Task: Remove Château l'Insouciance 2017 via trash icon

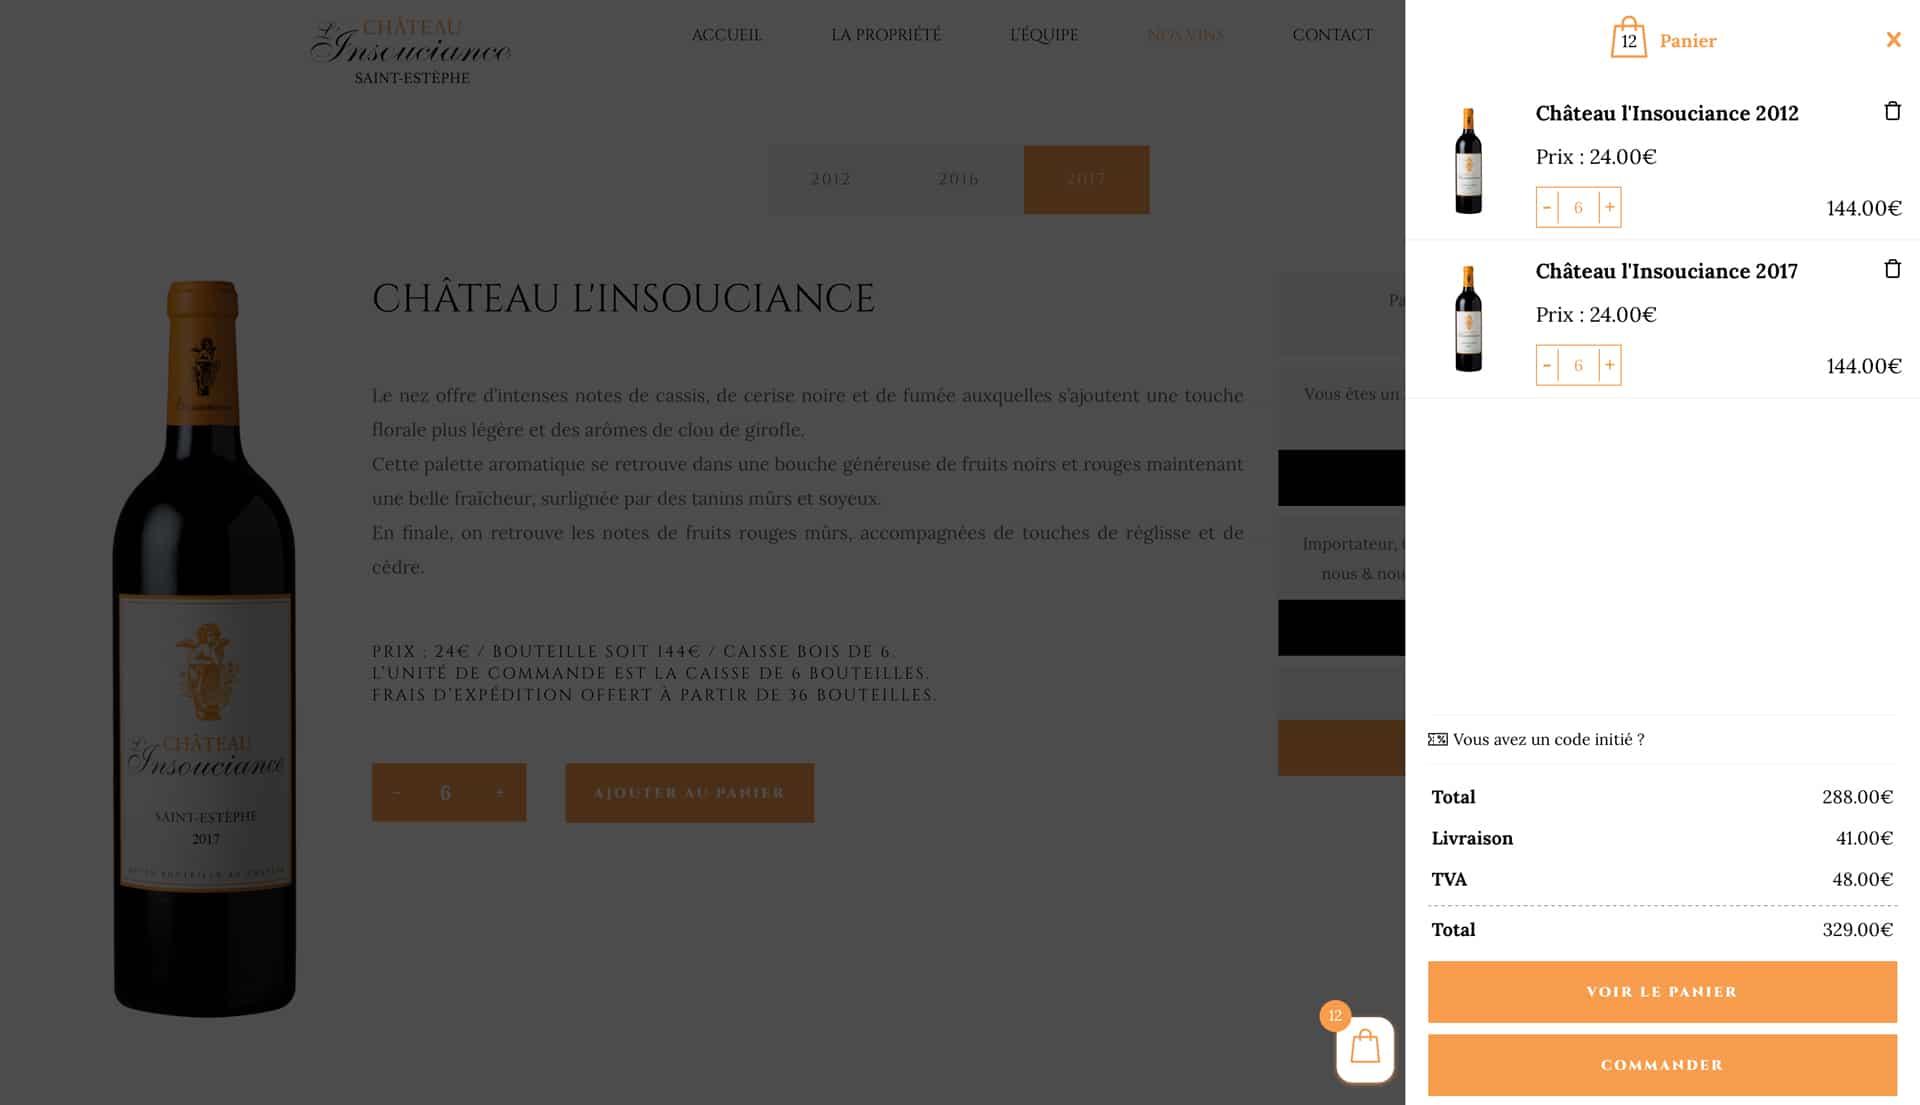Action: [1892, 269]
